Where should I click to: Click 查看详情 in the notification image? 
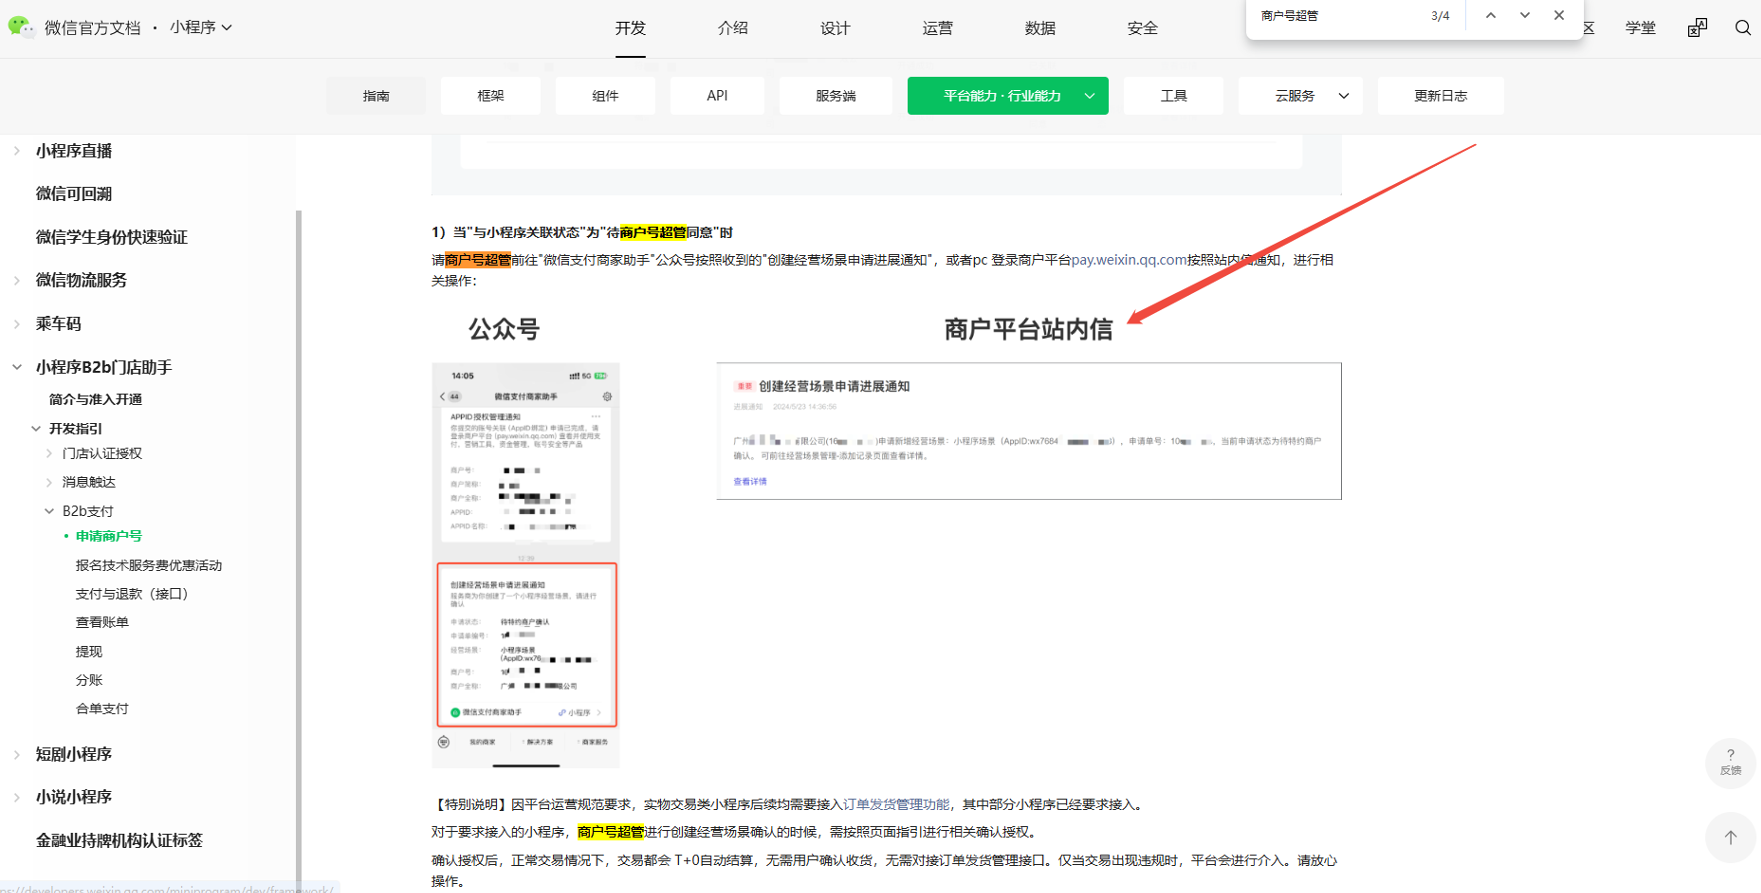750,482
